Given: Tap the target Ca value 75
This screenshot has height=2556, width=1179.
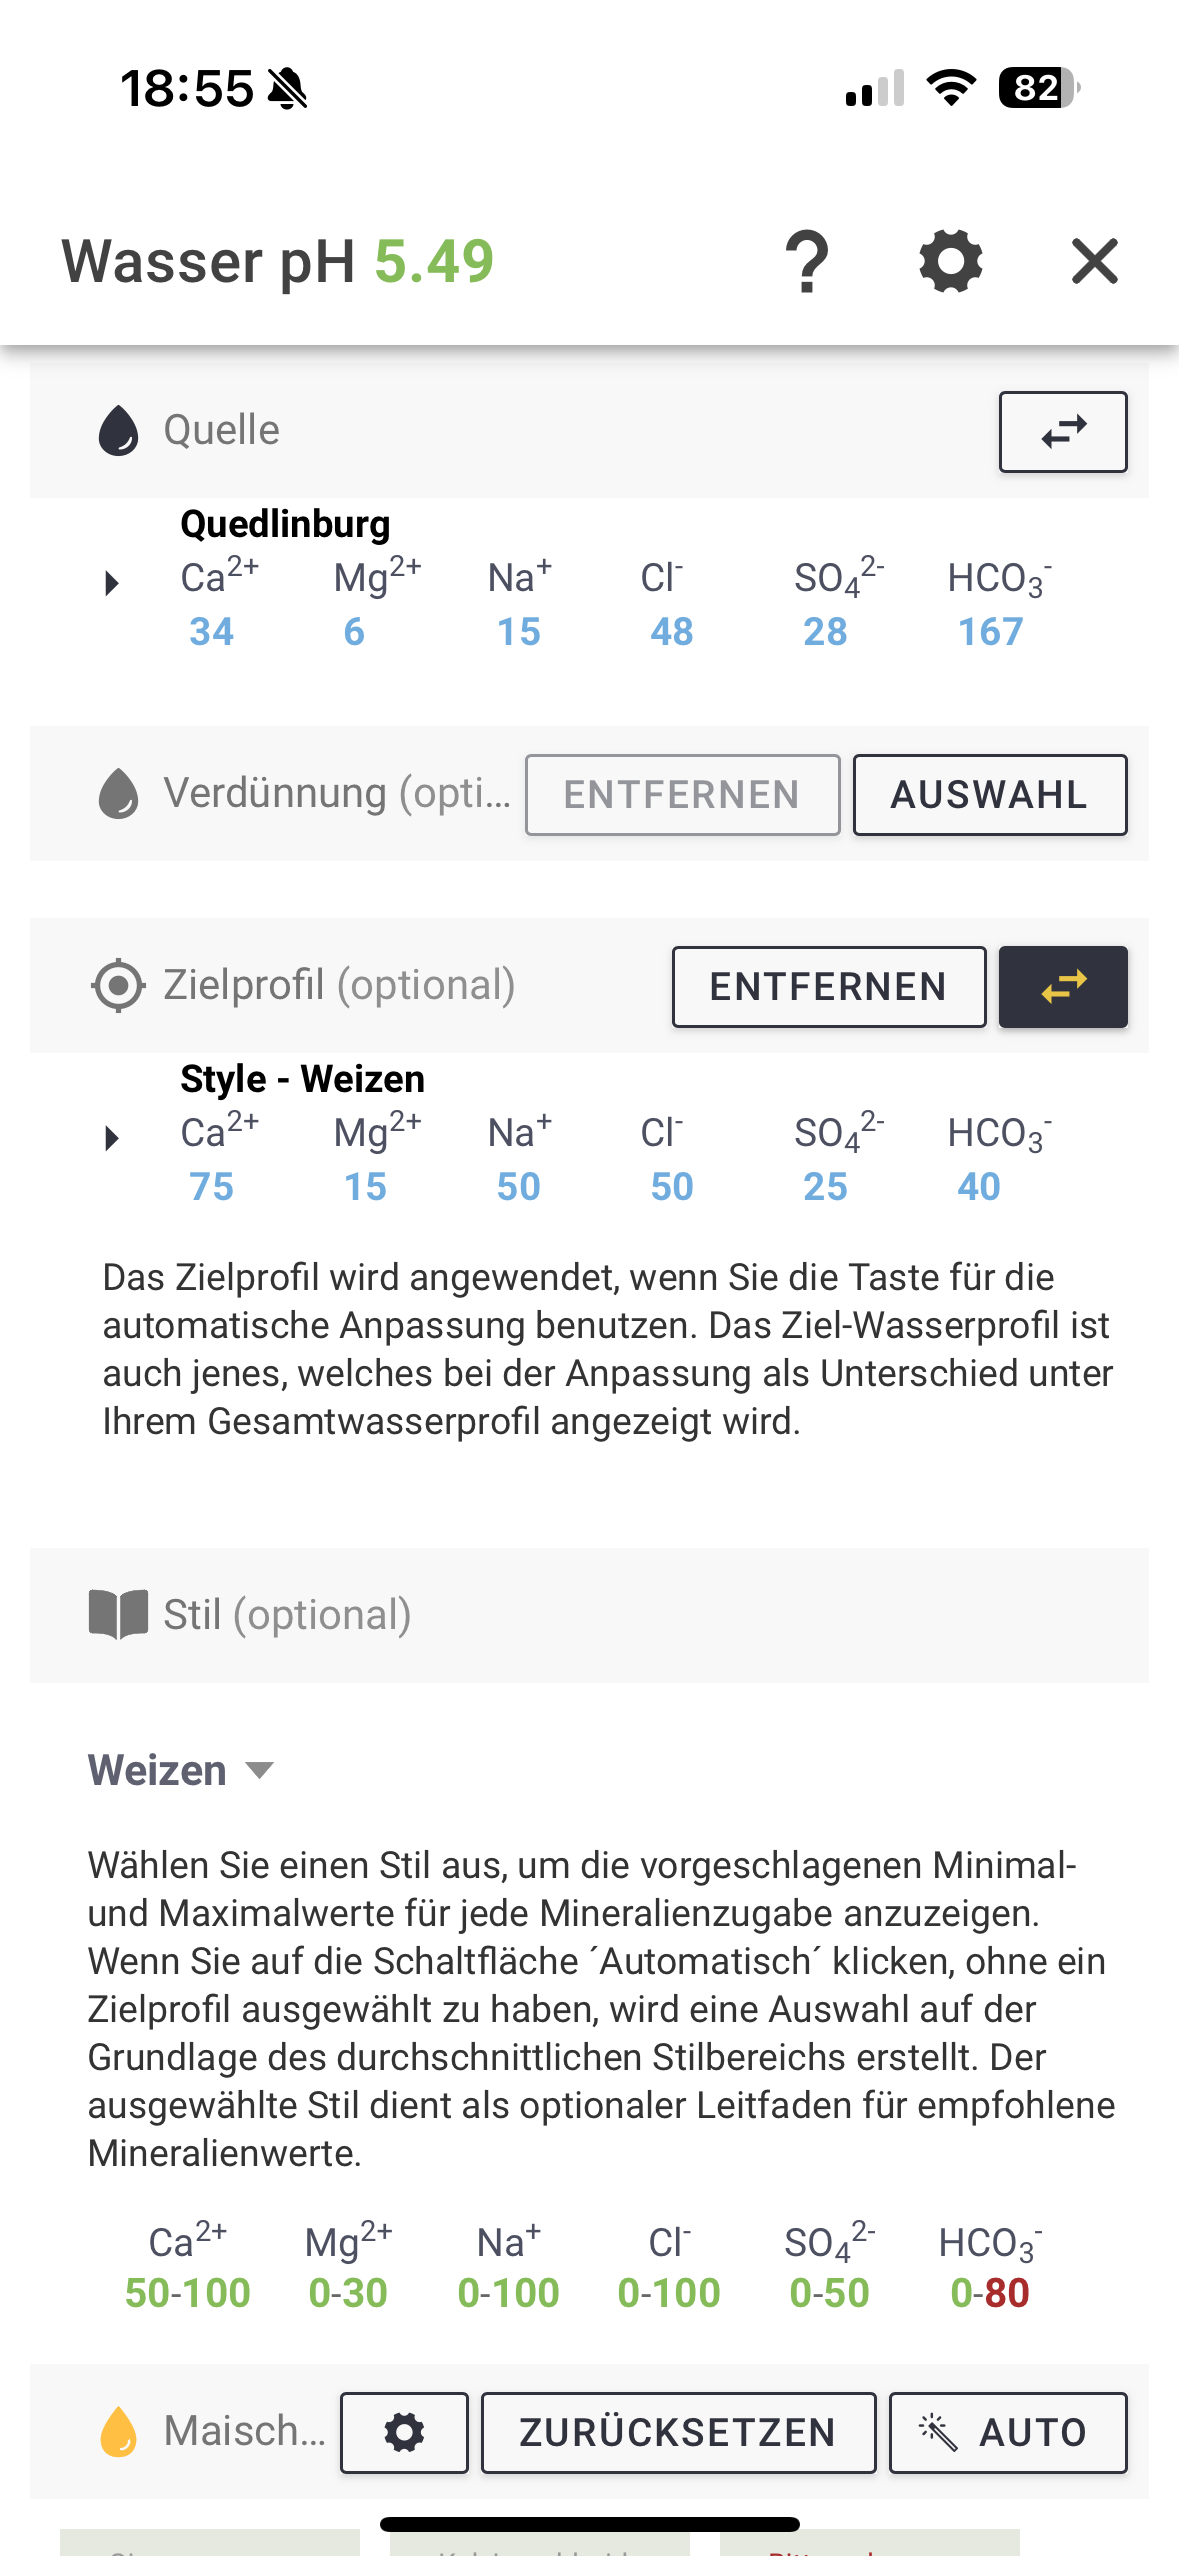Looking at the screenshot, I should pyautogui.click(x=212, y=1187).
